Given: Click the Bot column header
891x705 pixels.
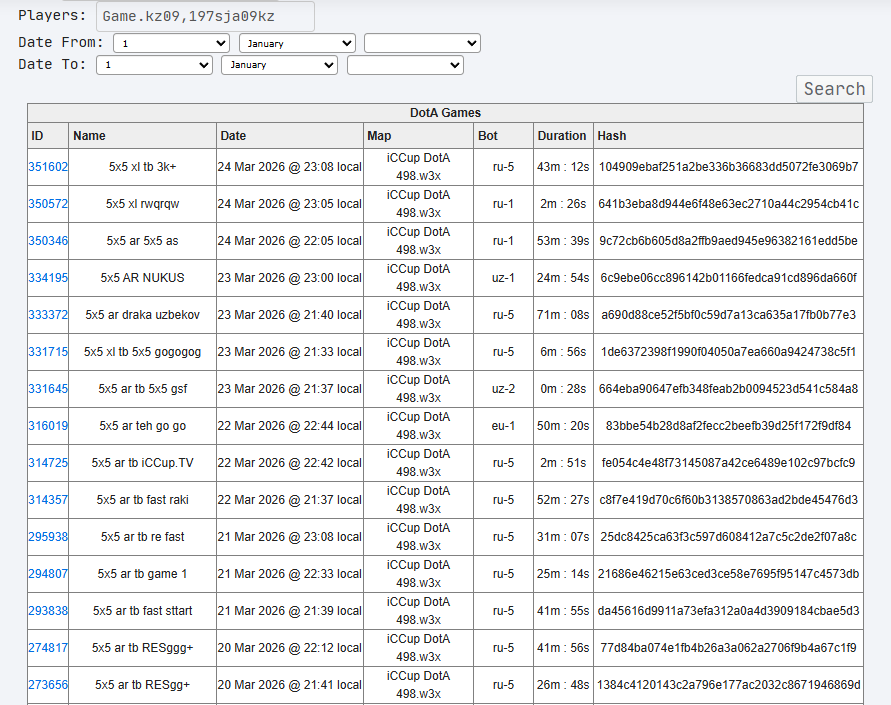Looking at the screenshot, I should coord(503,136).
